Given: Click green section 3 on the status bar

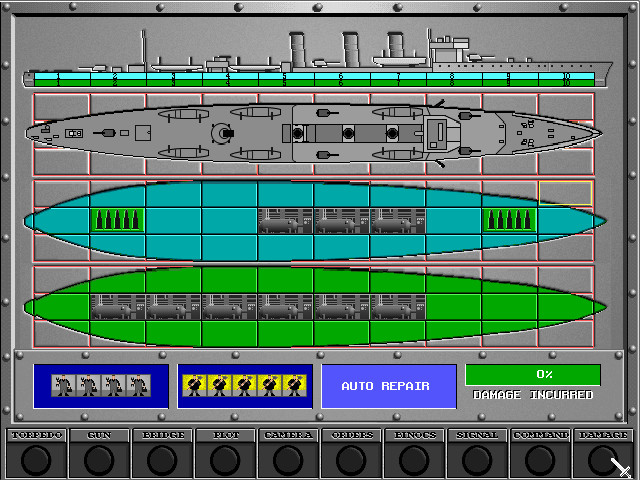Looking at the screenshot, I should click(x=174, y=83).
